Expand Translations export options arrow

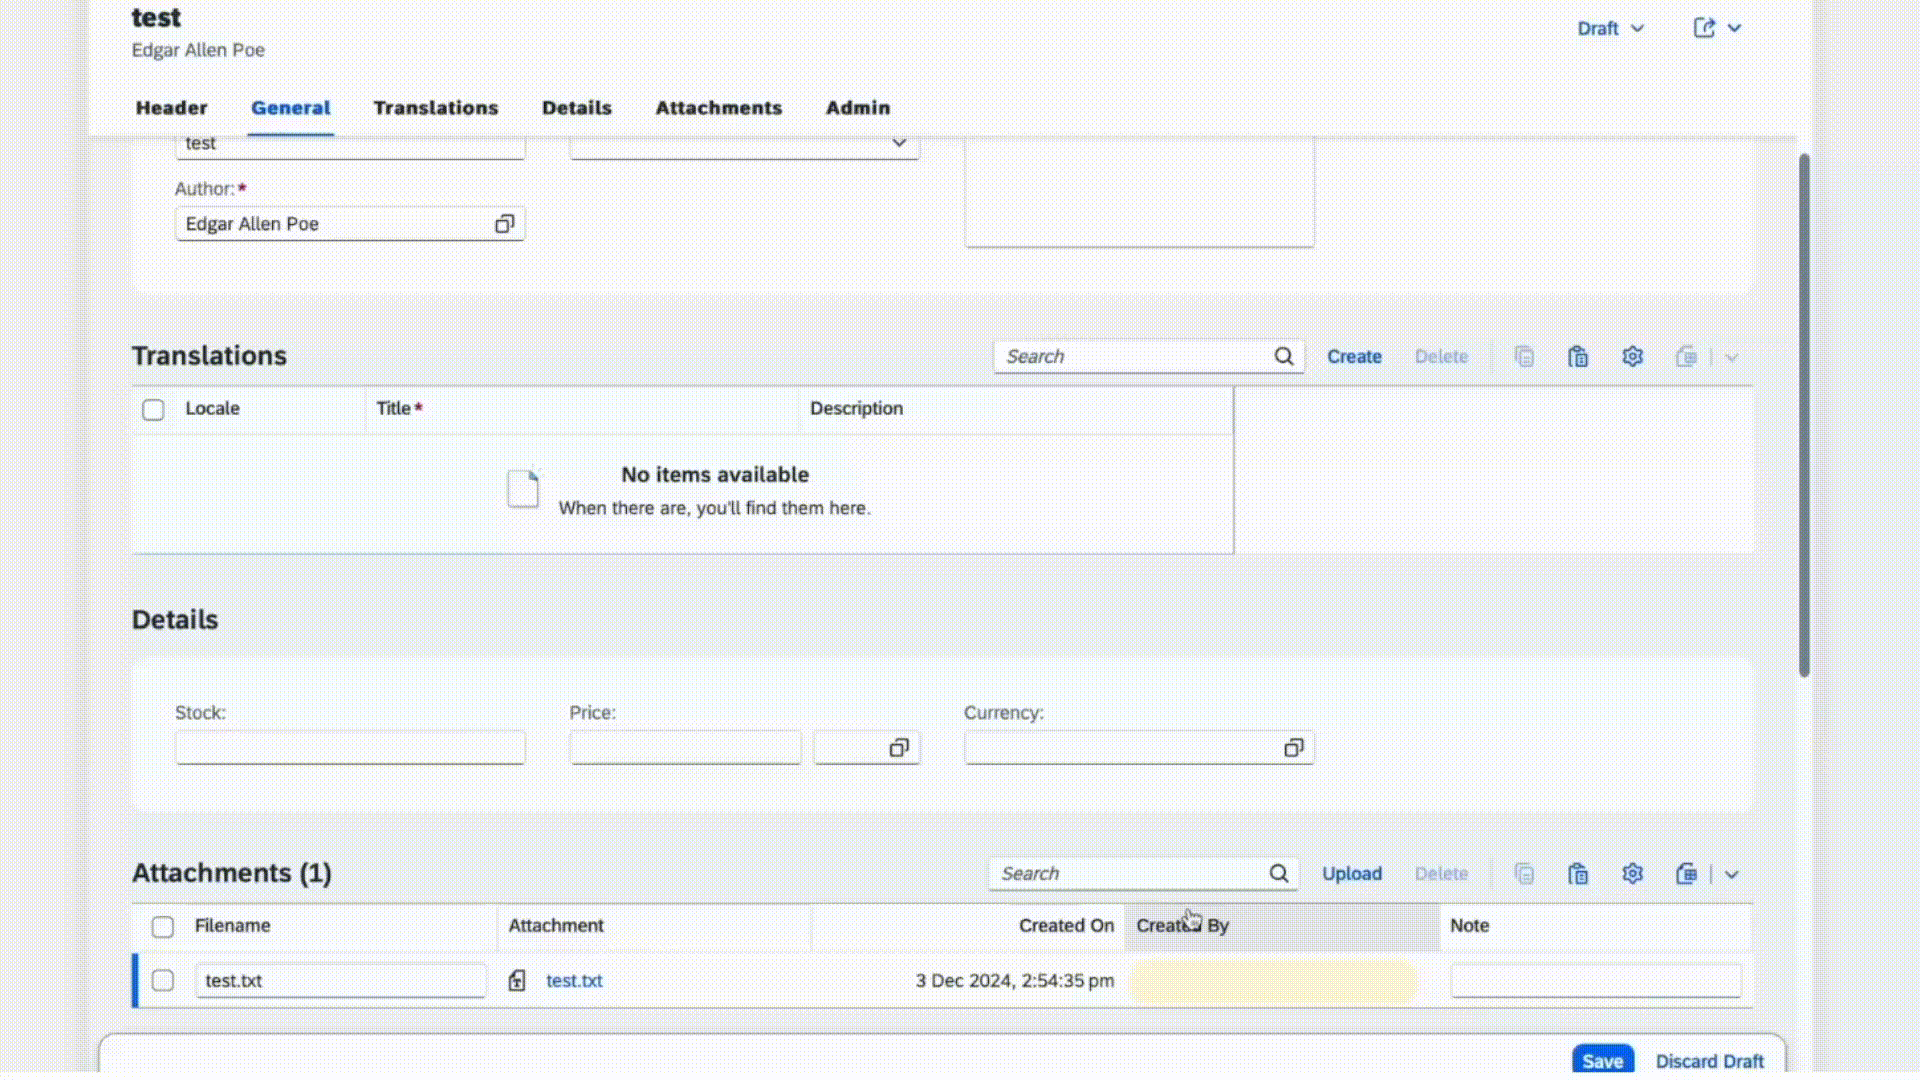point(1731,357)
